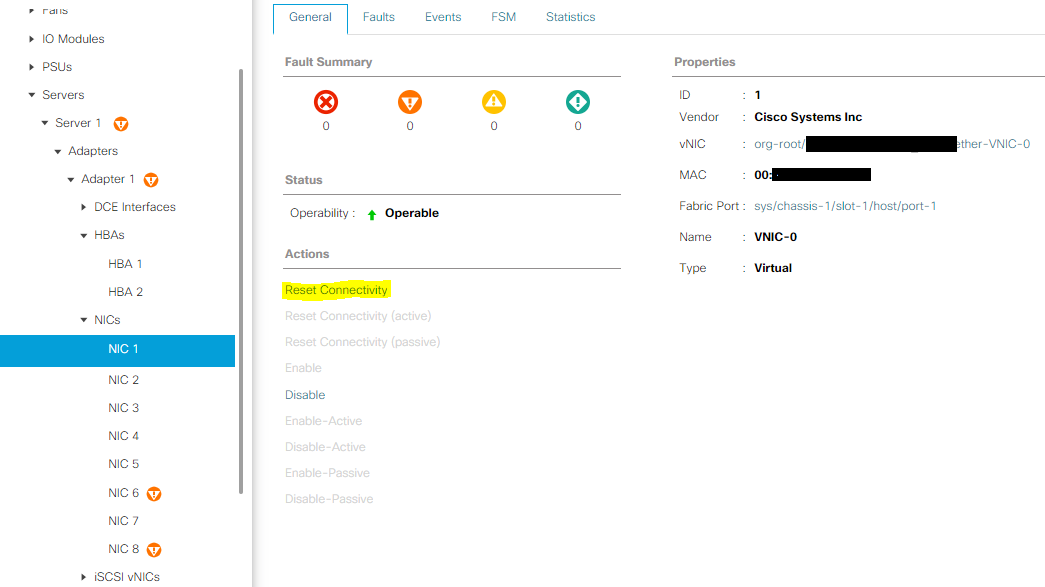Click the highlighted Reset Connectivity action
The image size is (1045, 587).
[x=336, y=289]
